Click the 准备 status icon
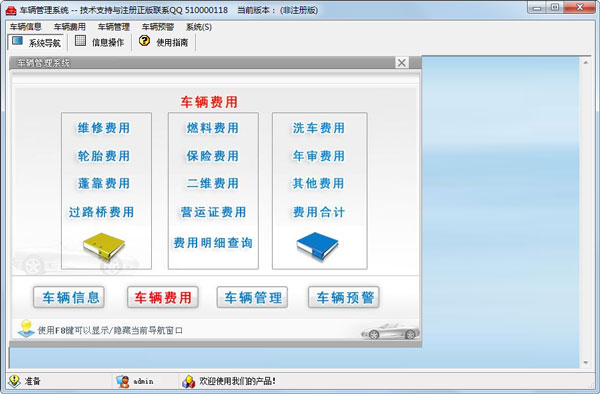 point(15,381)
